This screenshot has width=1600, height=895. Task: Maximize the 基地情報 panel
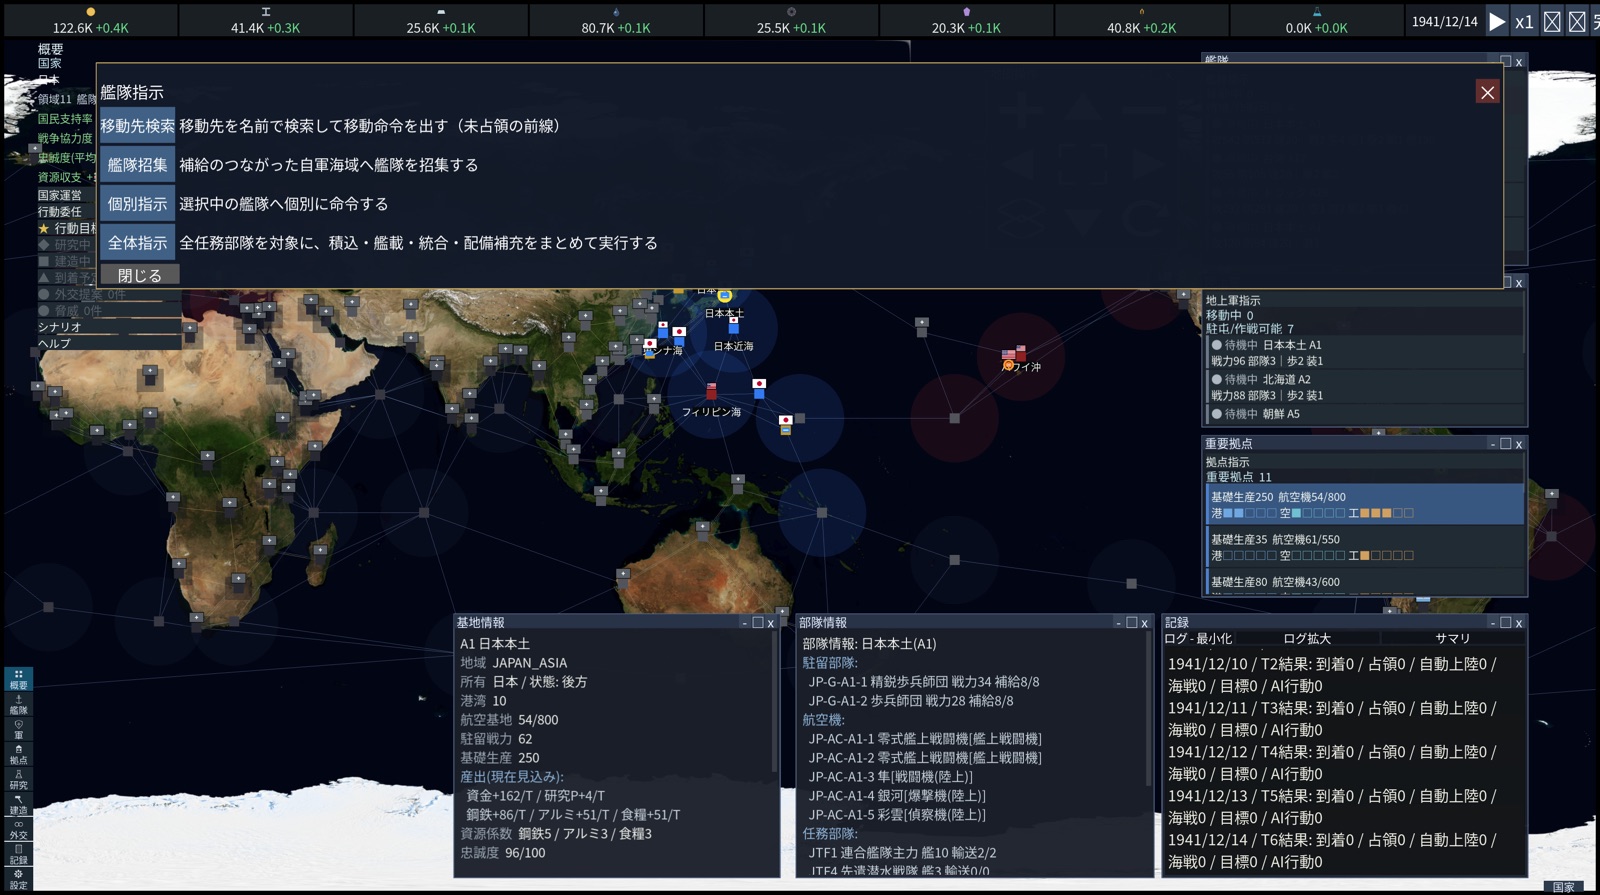point(758,623)
